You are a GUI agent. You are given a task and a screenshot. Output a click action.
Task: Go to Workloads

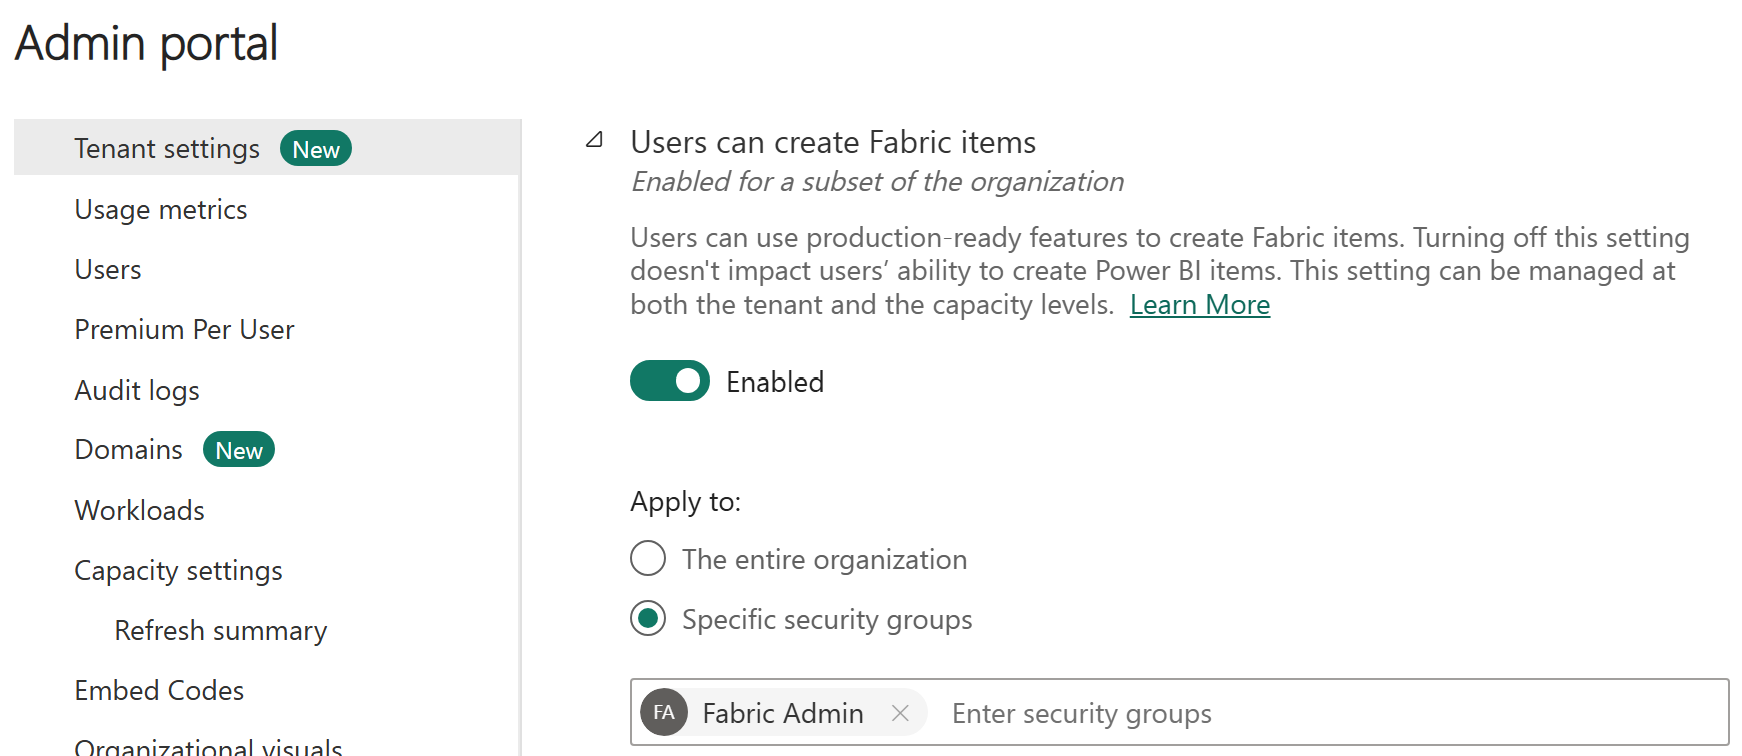(x=140, y=510)
